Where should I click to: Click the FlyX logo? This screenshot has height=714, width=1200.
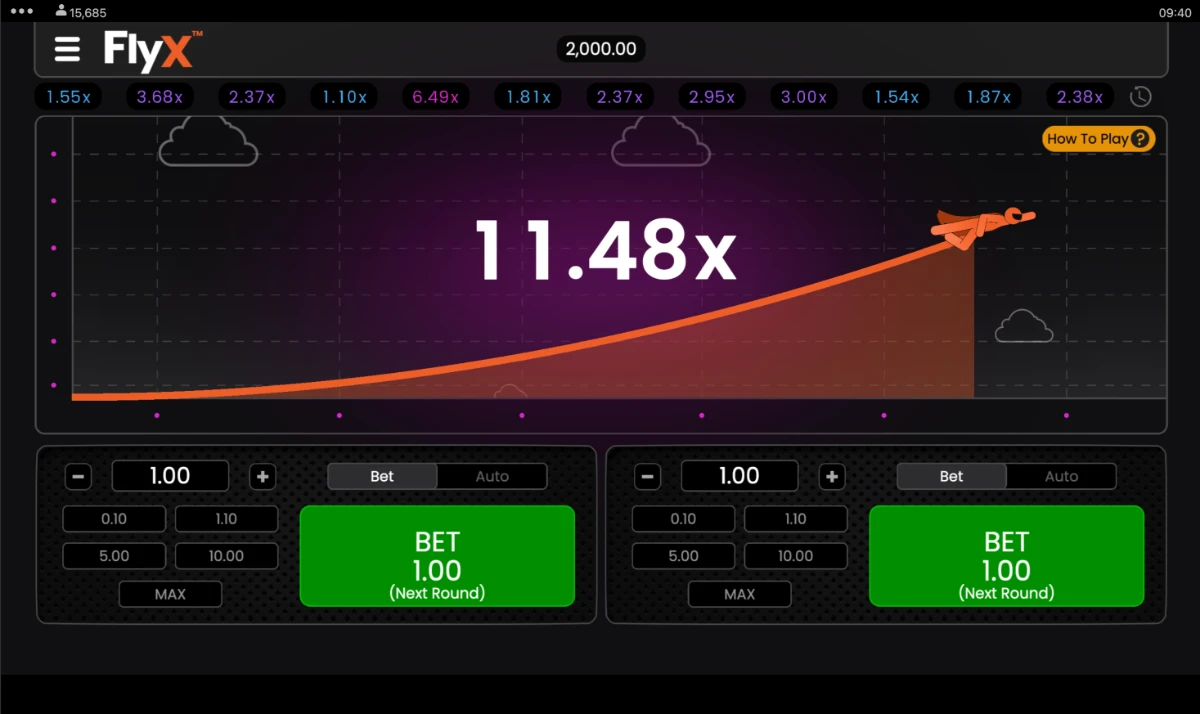tap(153, 50)
